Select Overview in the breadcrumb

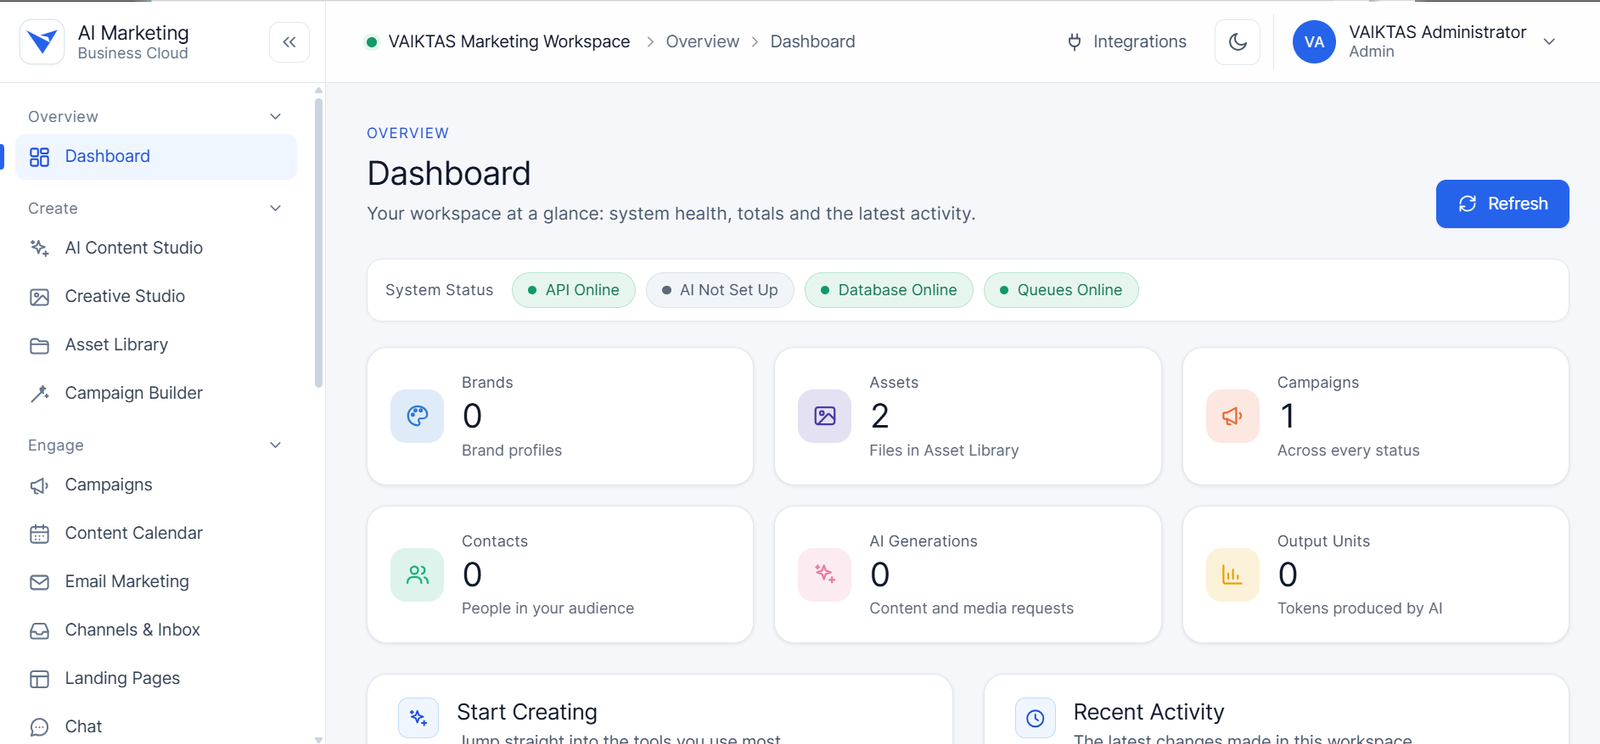[702, 42]
